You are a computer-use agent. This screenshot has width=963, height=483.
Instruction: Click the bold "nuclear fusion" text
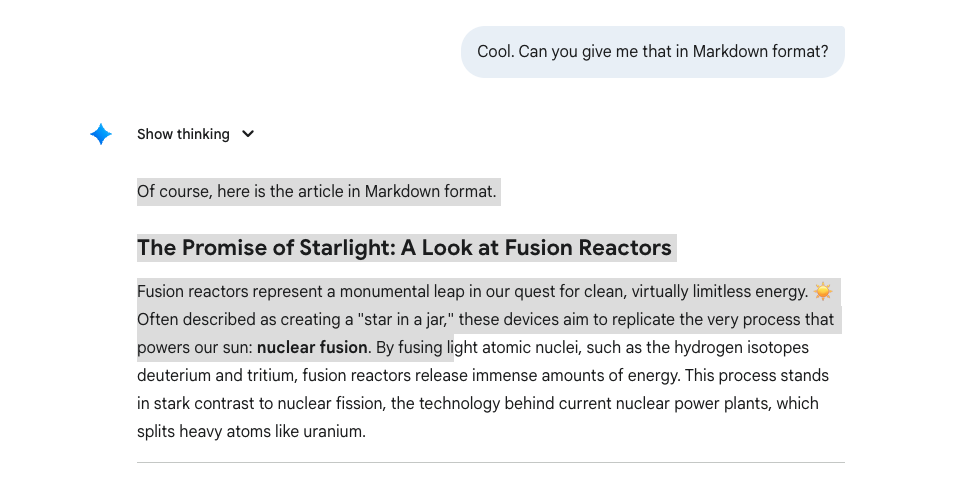click(312, 348)
